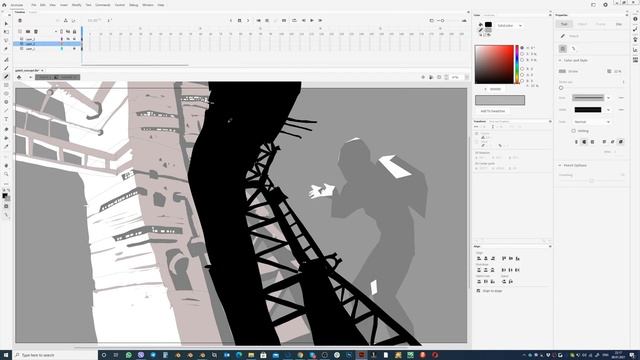Select the R radio button in Color panel
Viewport: 640px width, 360px height.
pos(522,69)
